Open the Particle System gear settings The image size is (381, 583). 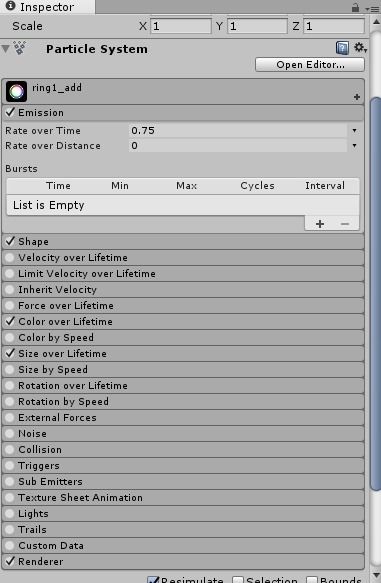360,48
